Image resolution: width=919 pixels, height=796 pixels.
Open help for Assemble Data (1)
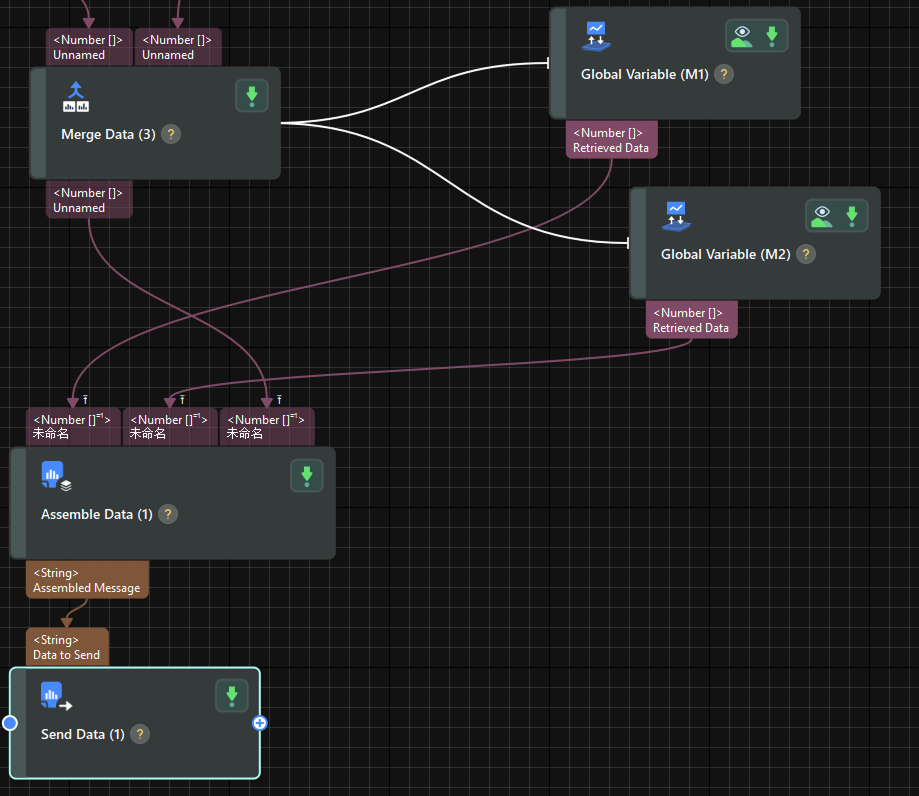click(x=168, y=514)
